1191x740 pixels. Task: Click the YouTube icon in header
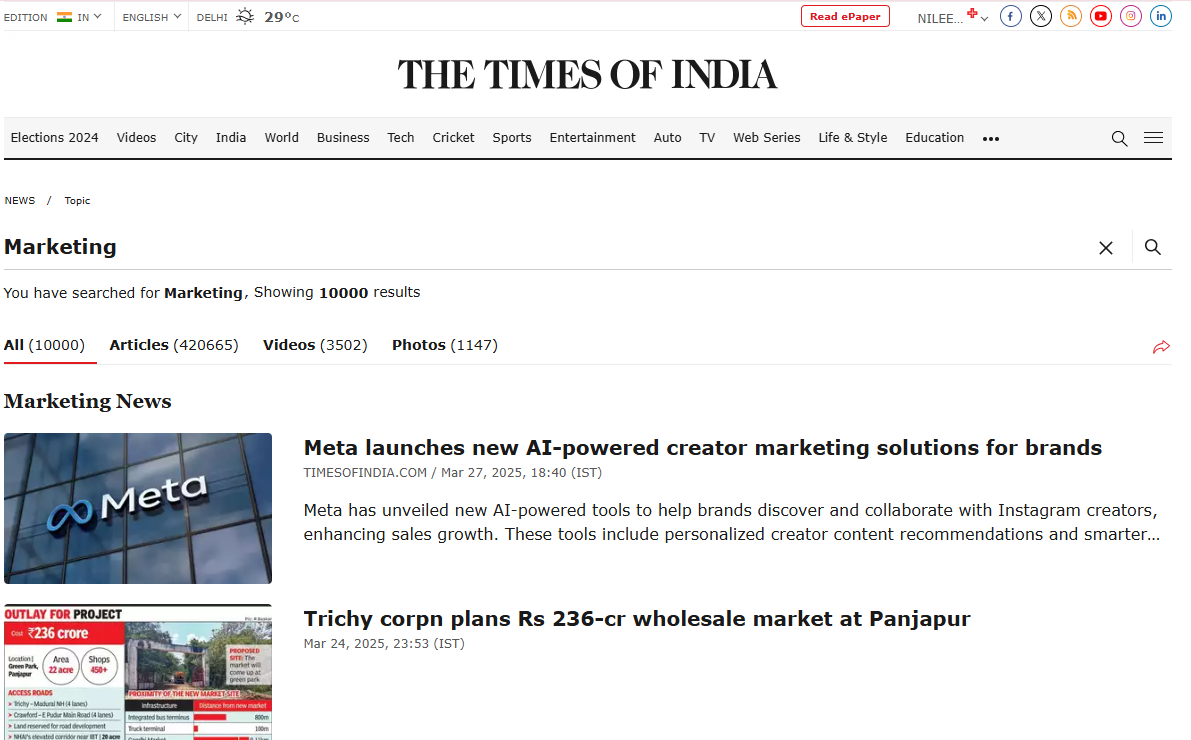pyautogui.click(x=1101, y=16)
